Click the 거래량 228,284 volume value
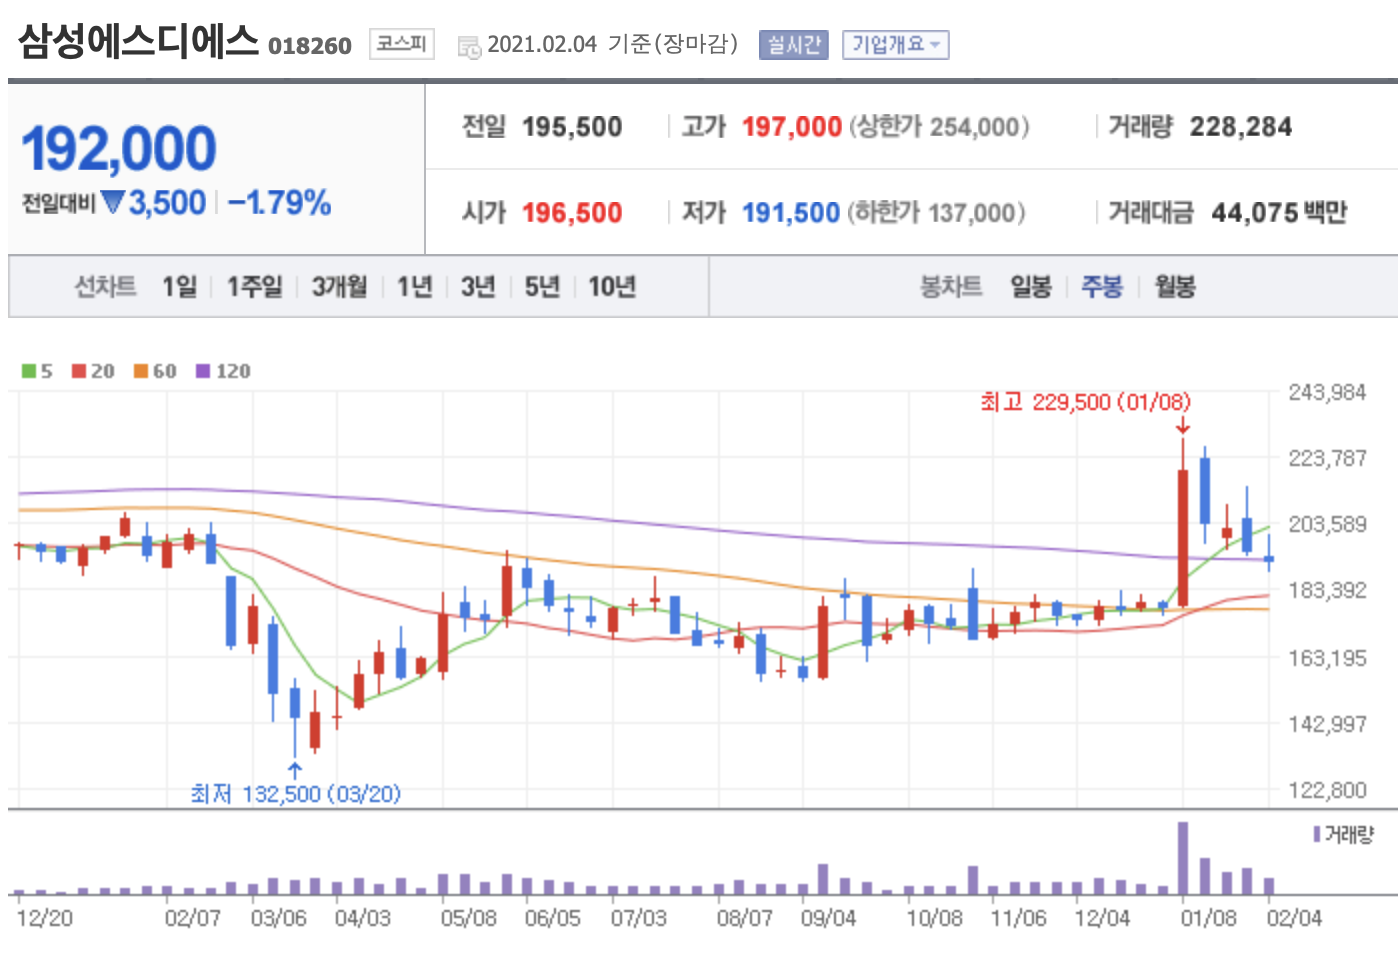 1241,127
